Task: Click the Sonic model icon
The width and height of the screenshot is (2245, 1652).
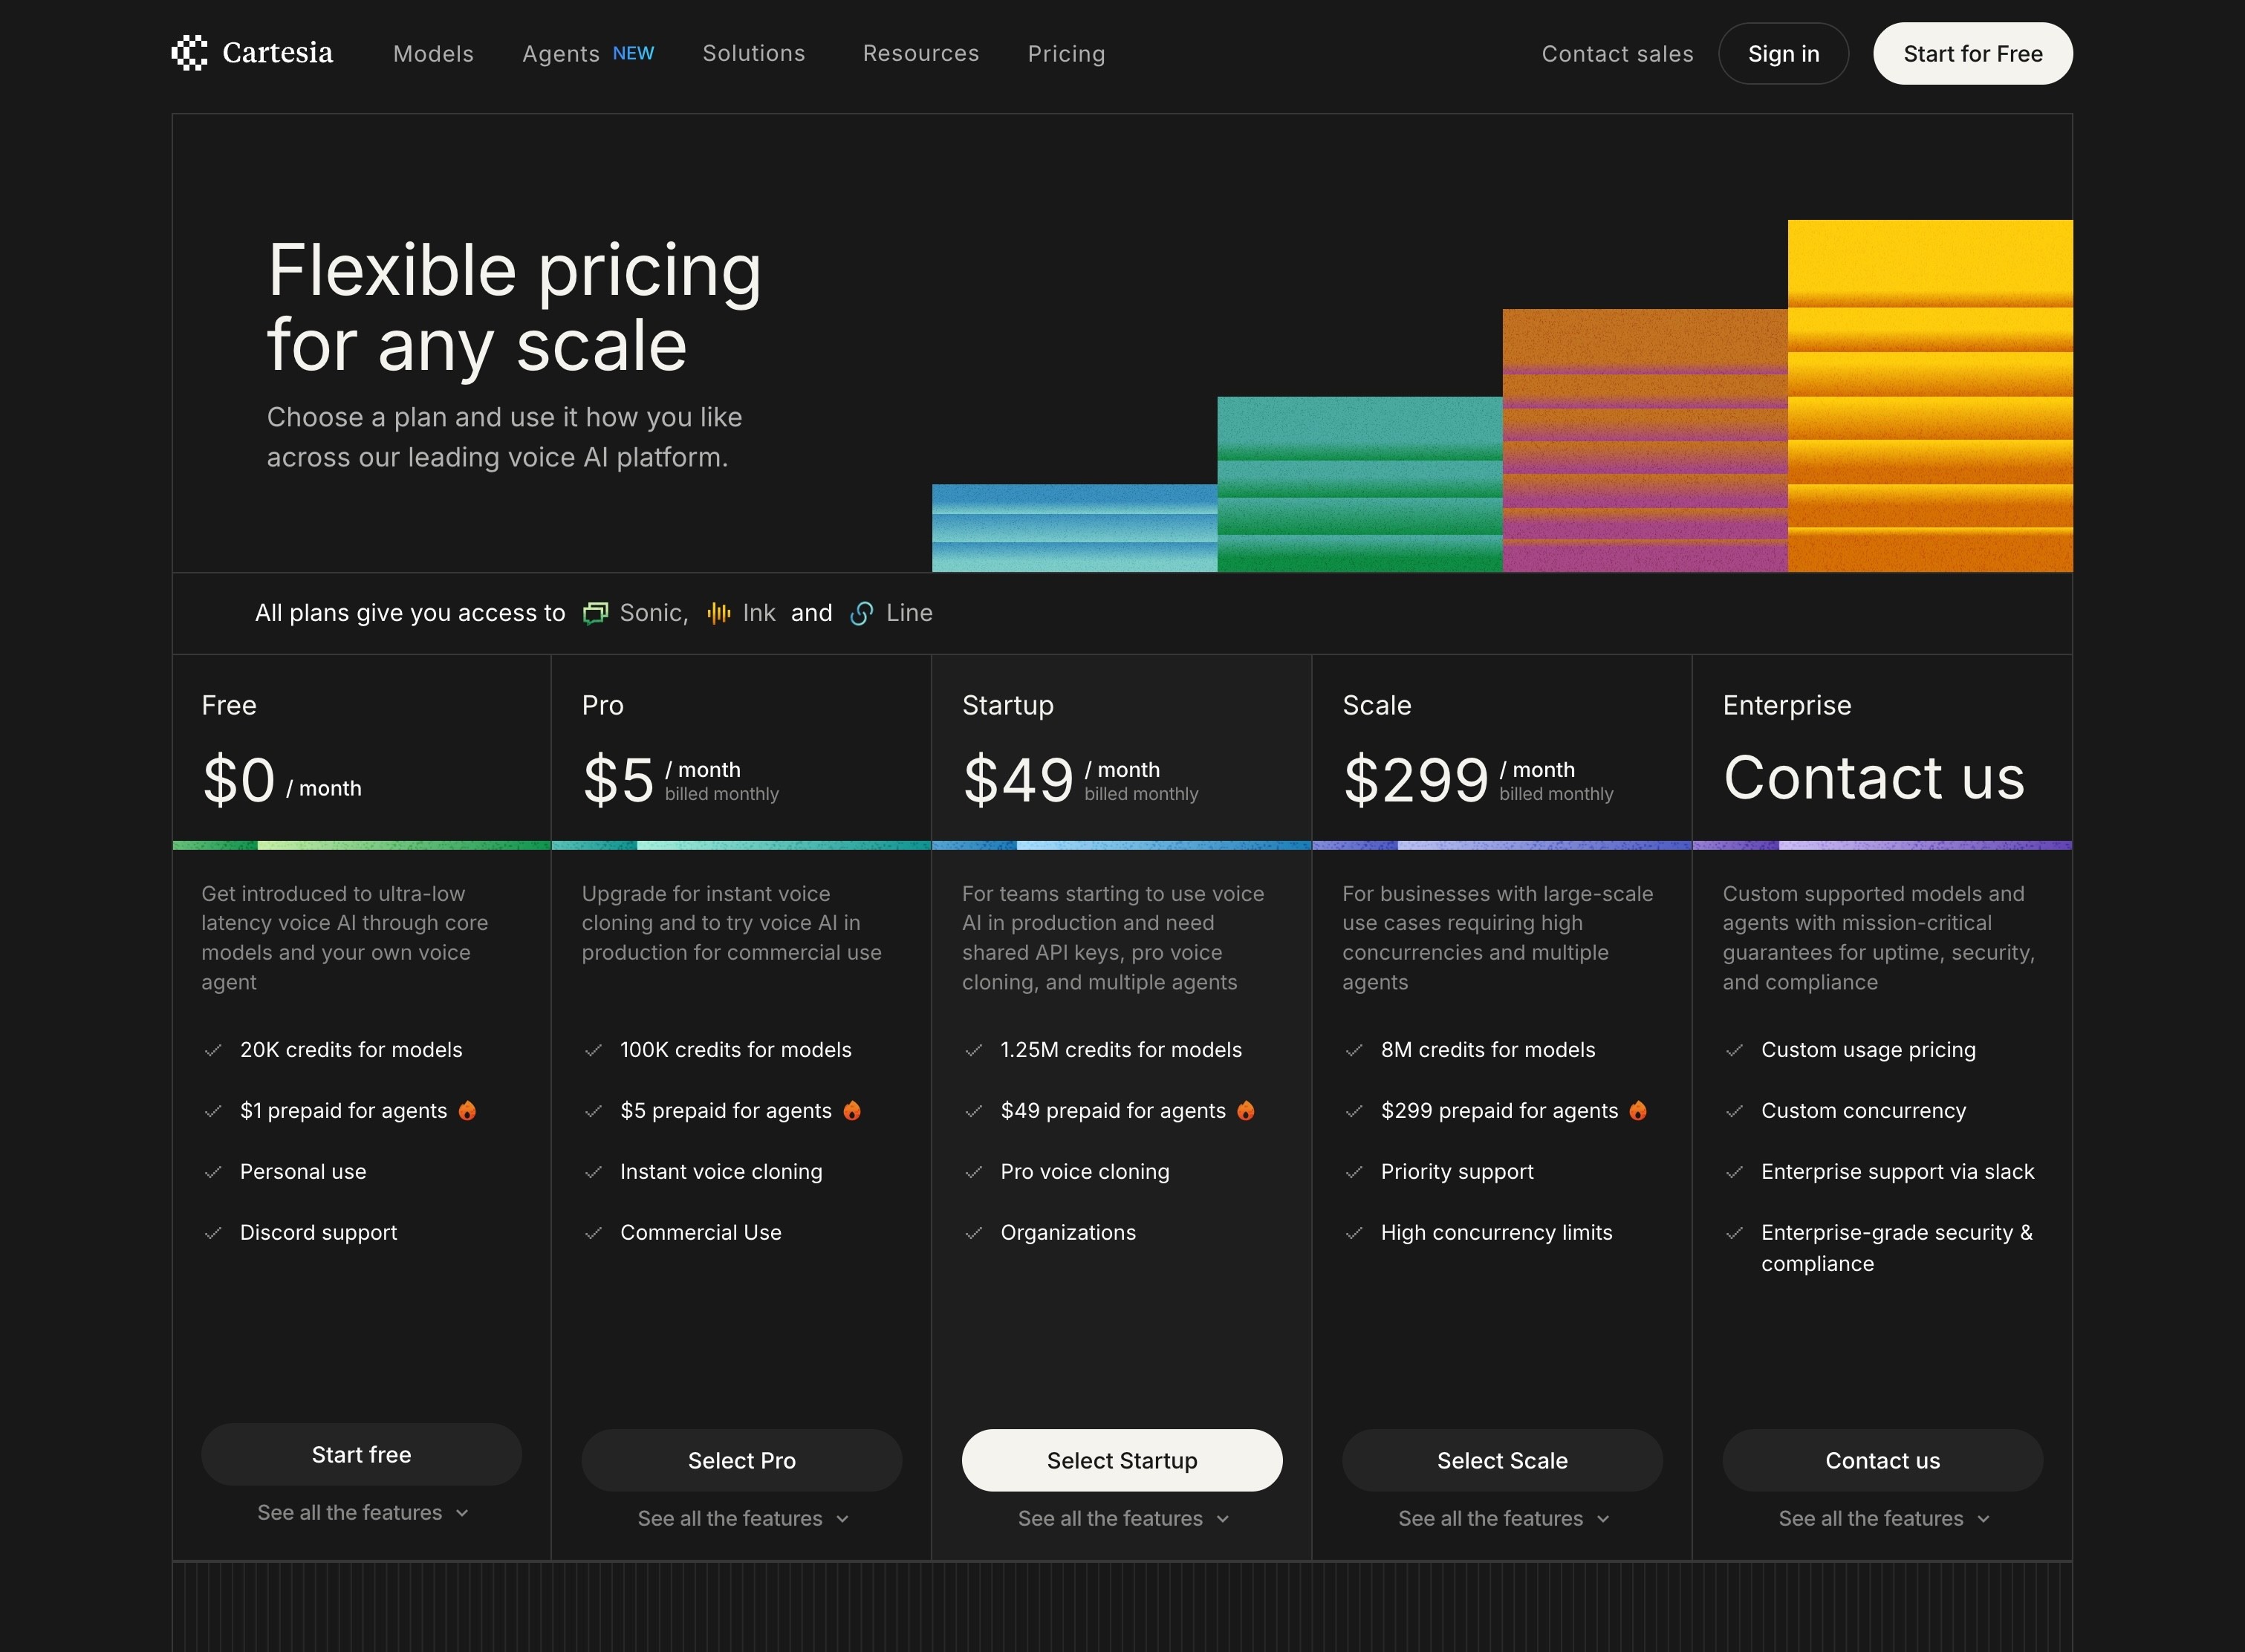Action: pos(596,613)
